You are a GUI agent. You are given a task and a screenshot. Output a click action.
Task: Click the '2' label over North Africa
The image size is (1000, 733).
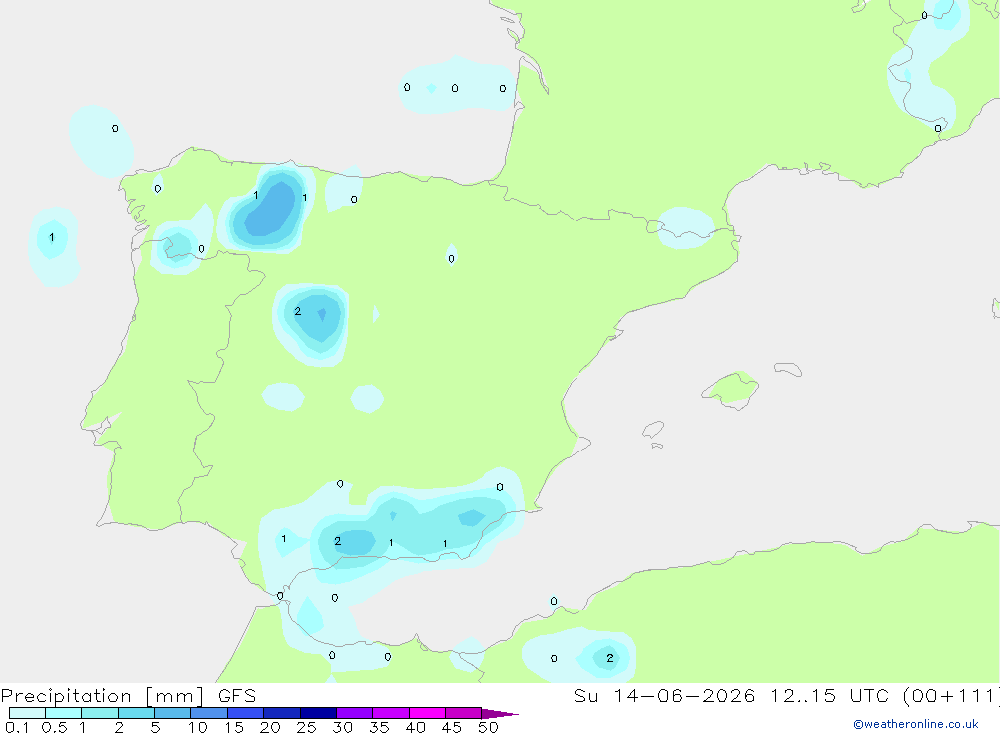610,658
